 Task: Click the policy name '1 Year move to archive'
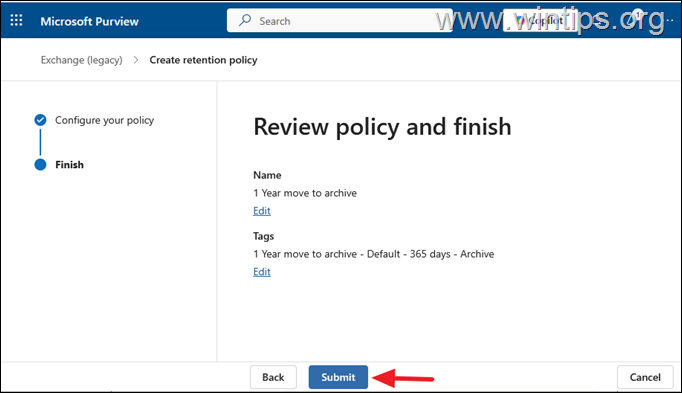[305, 193]
